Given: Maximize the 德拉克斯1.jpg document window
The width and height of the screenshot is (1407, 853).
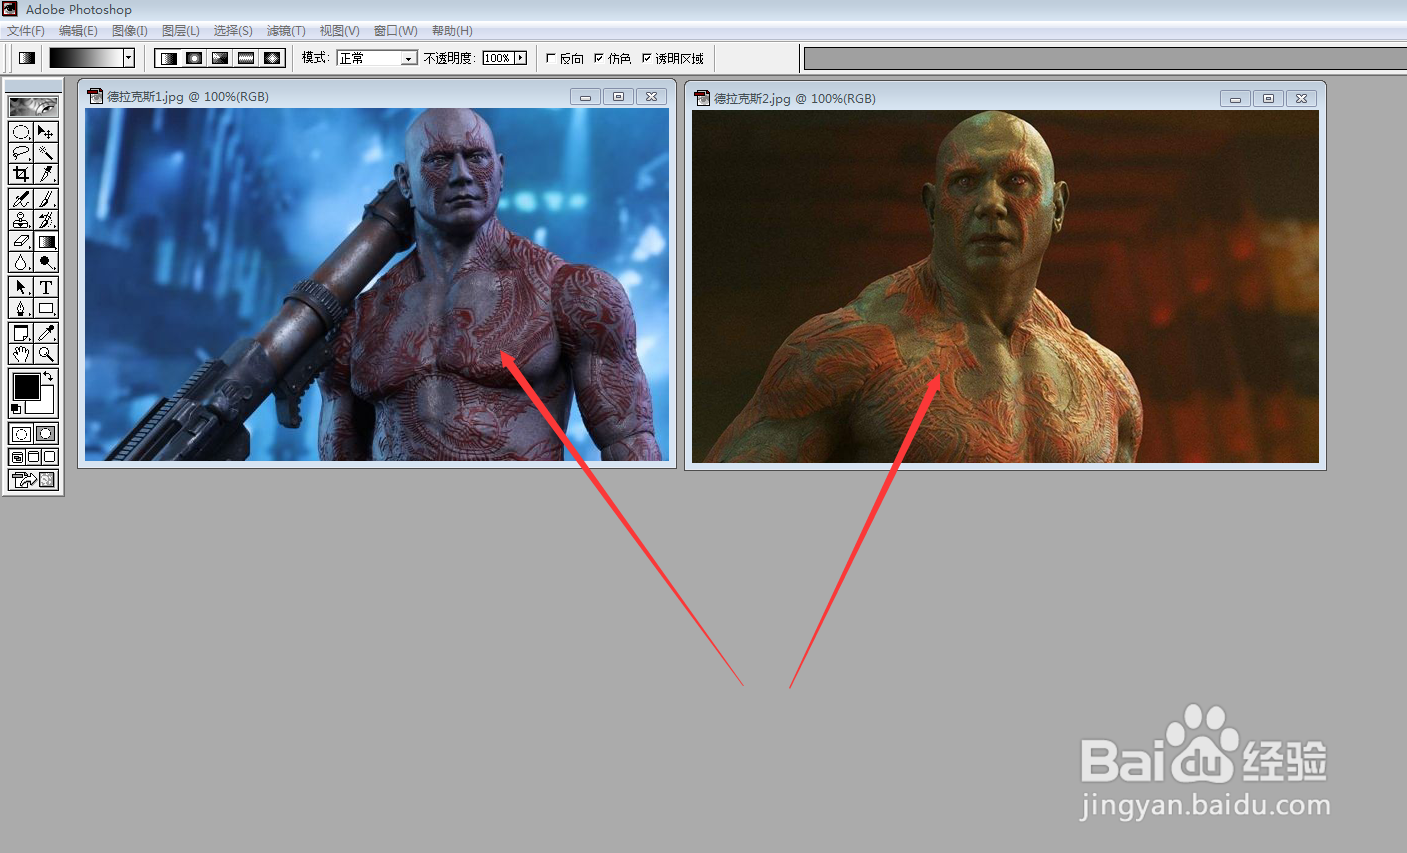Looking at the screenshot, I should 618,96.
